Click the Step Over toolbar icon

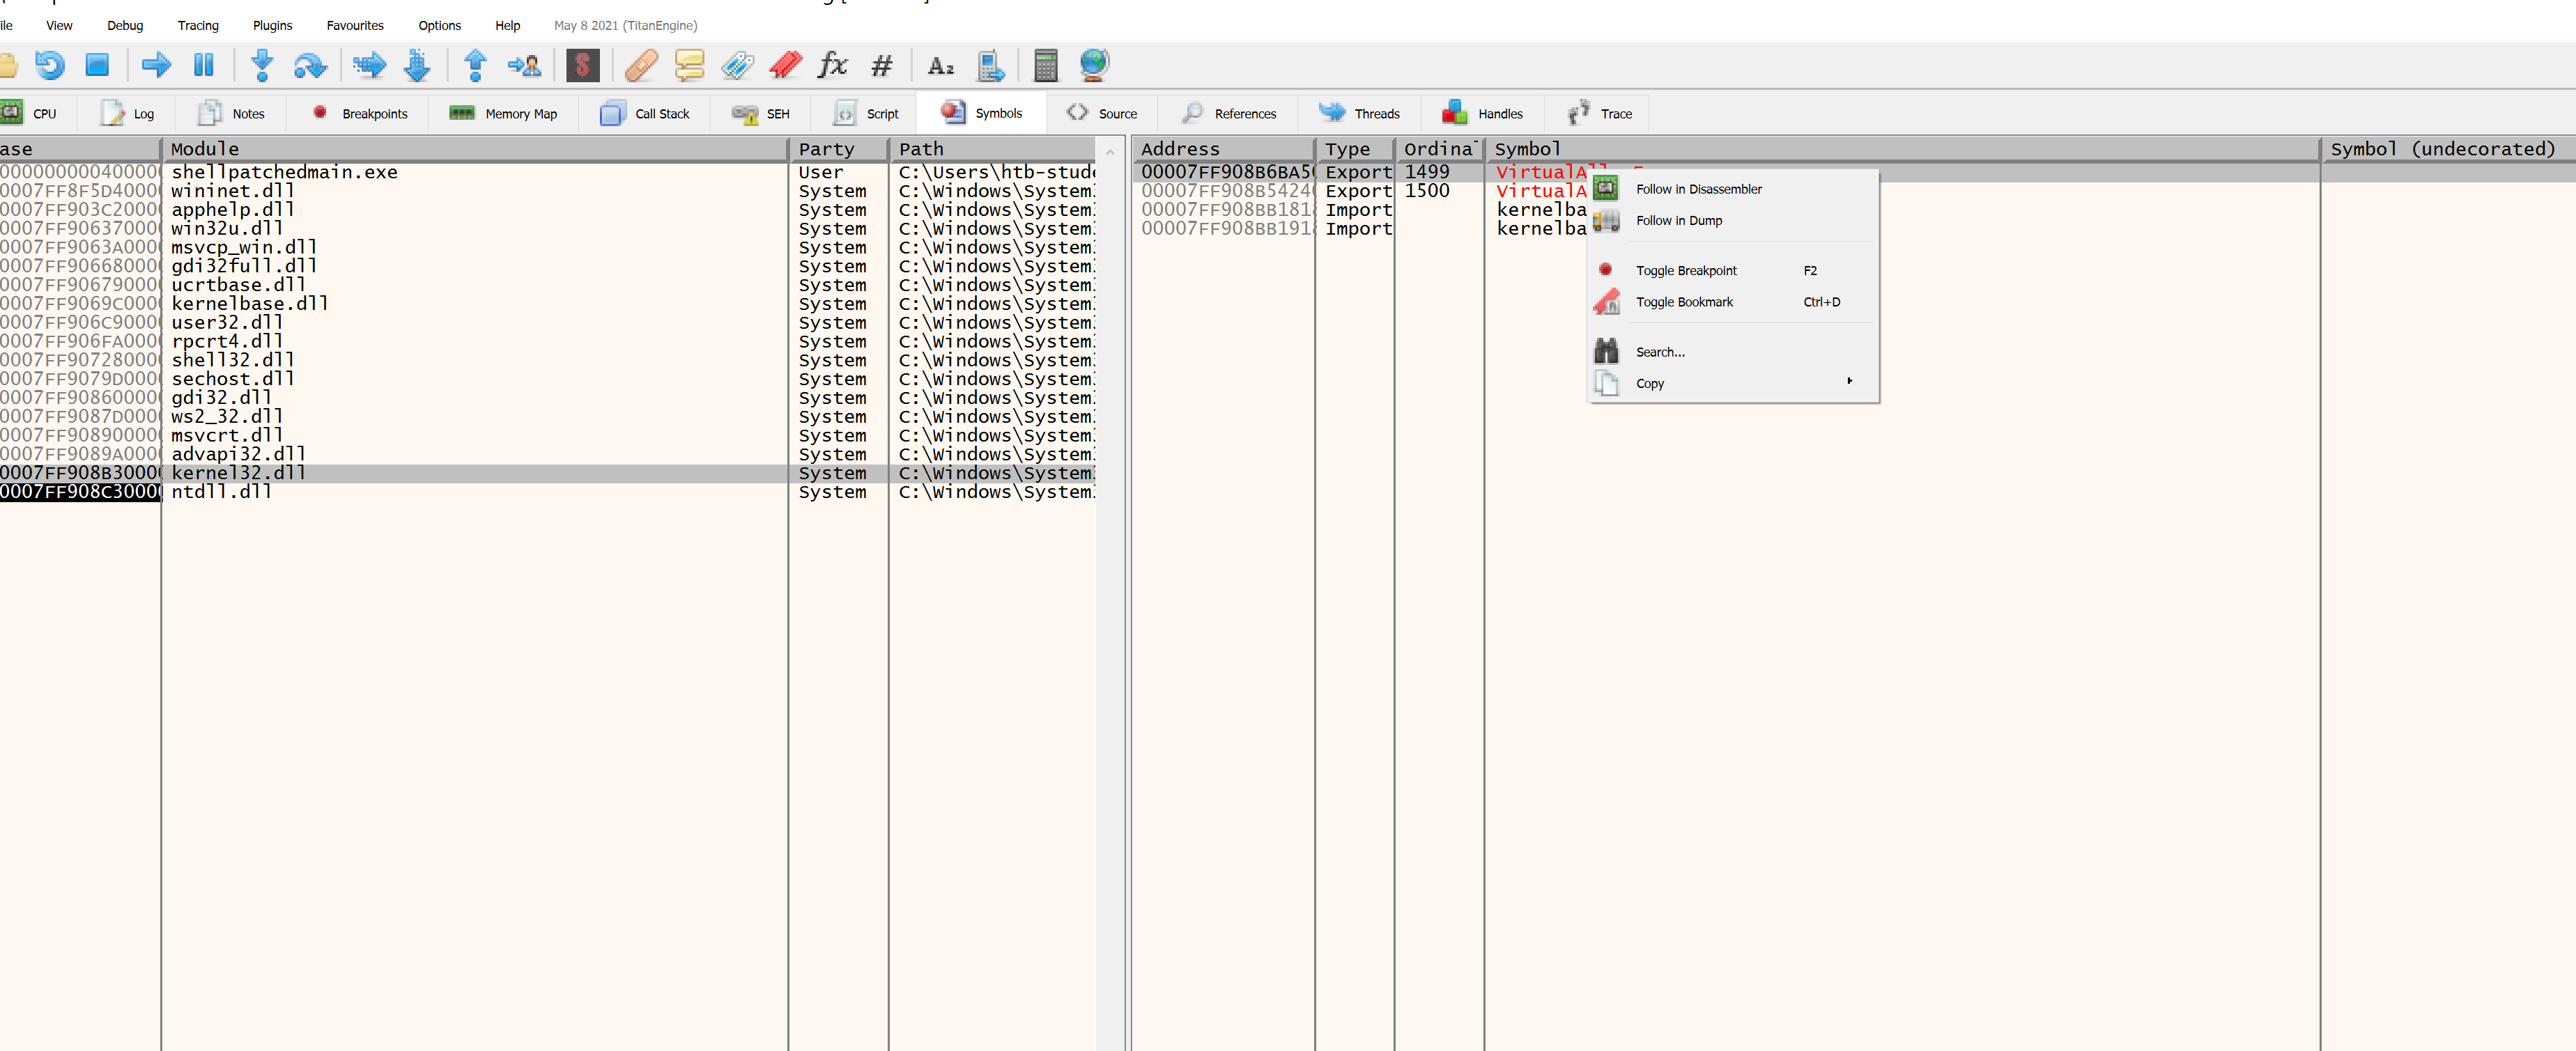(x=310, y=66)
